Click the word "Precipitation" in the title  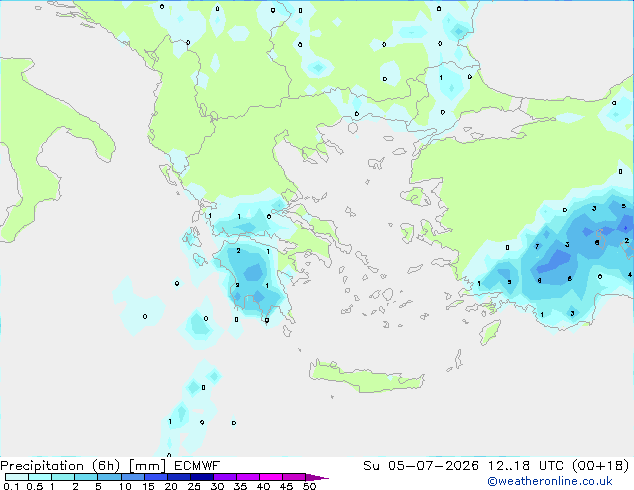click(x=42, y=466)
